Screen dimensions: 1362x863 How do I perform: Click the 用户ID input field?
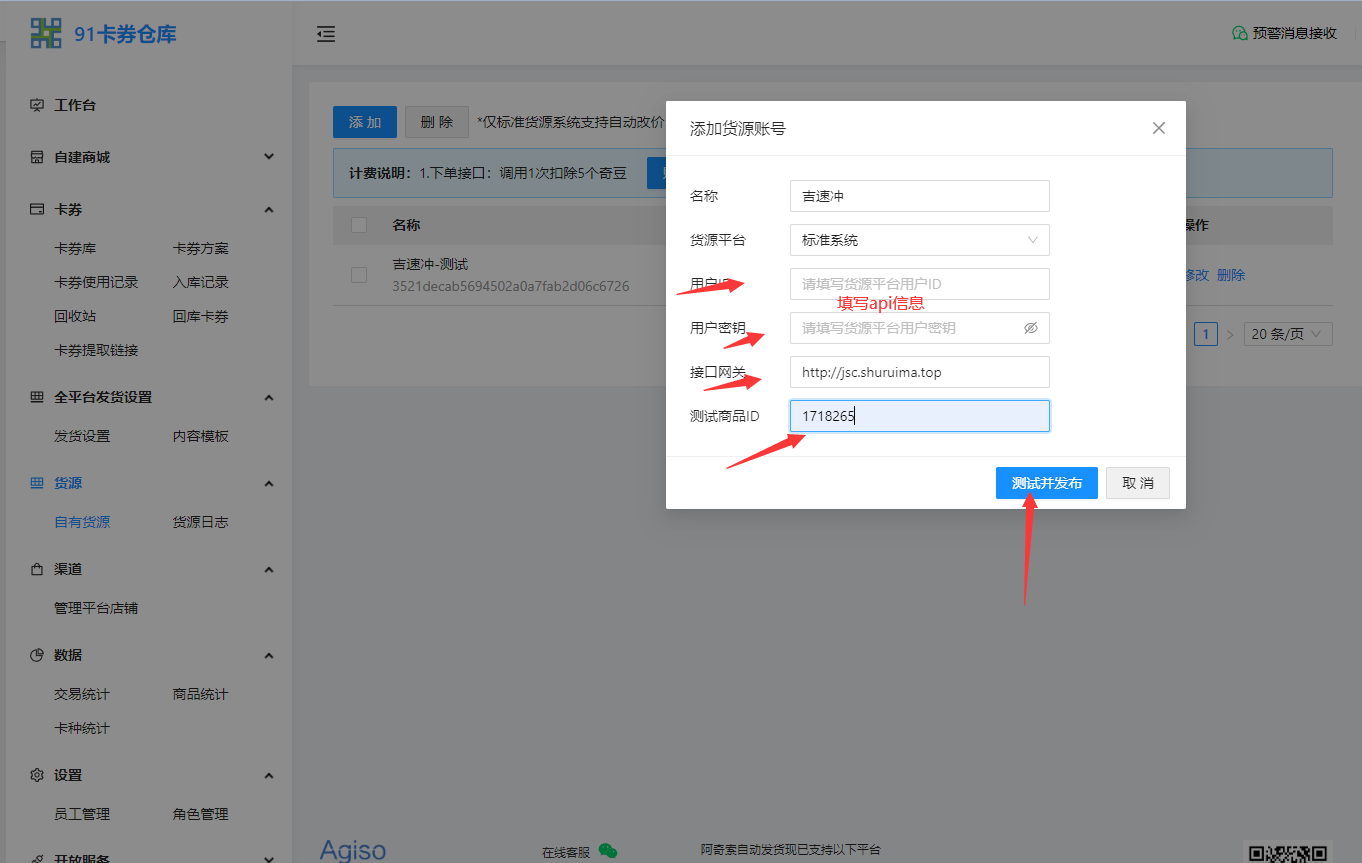point(919,284)
